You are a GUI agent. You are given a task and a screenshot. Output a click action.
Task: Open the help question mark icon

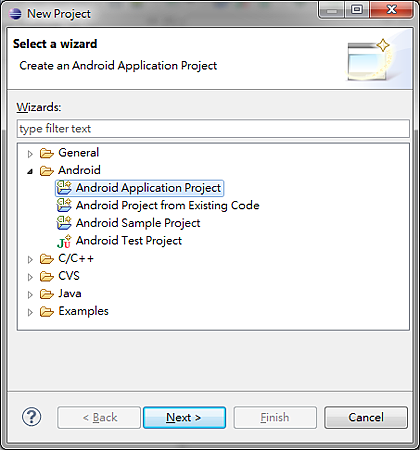click(x=31, y=417)
